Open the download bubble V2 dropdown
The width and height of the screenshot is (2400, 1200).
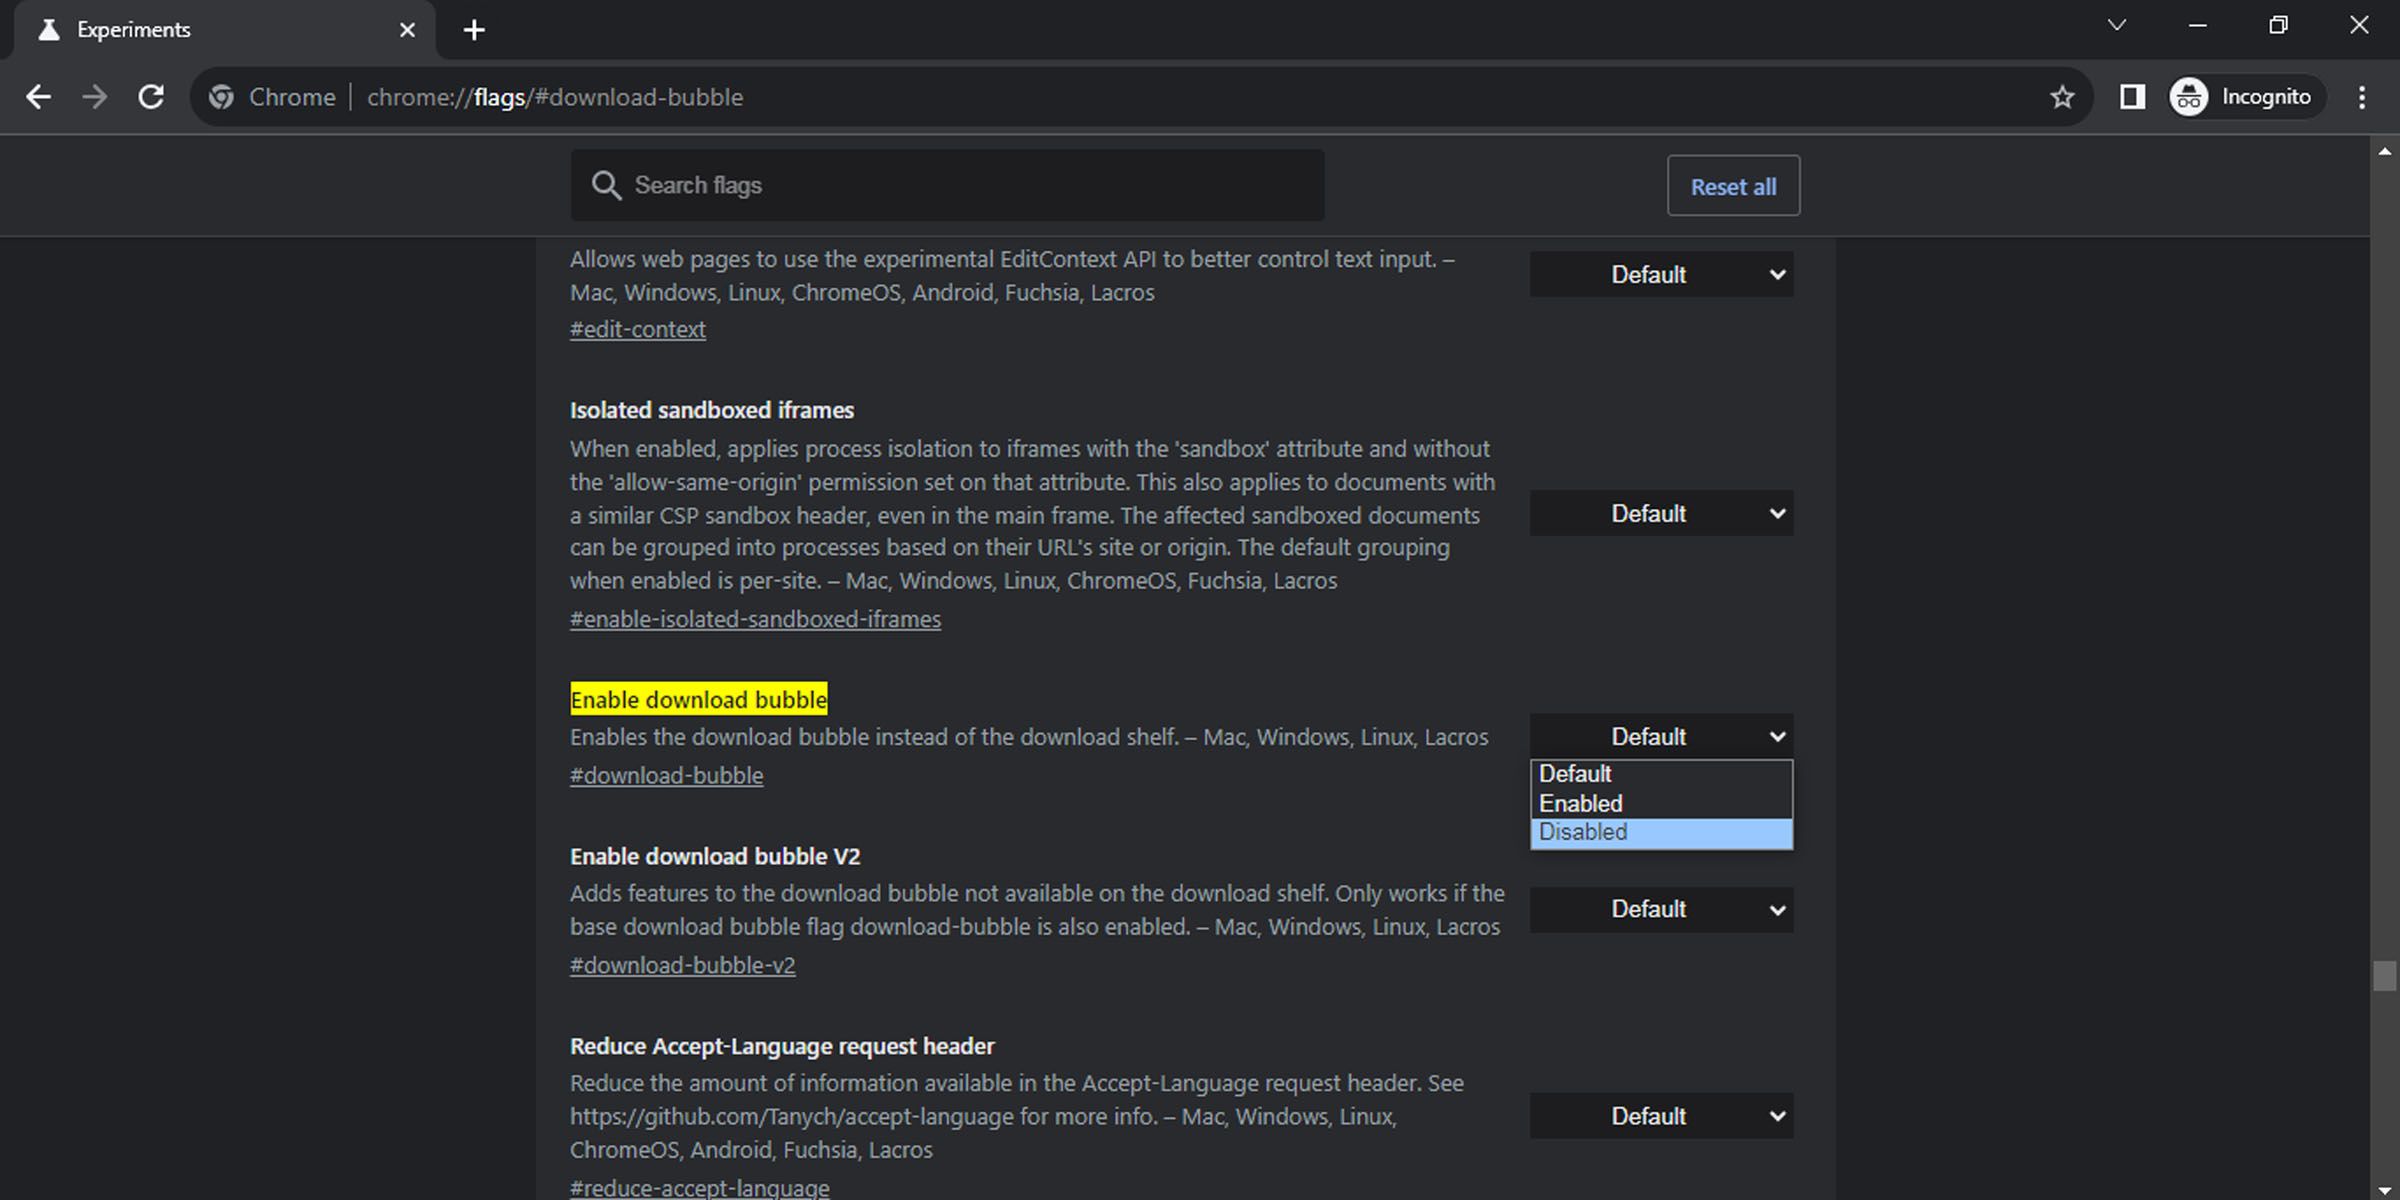point(1660,909)
